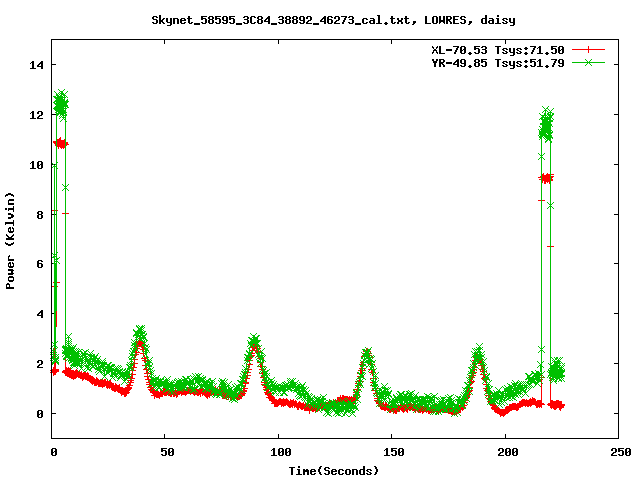
Task: Click the red calibration plateau near 11 Kelvin
Action: [x=60, y=143]
